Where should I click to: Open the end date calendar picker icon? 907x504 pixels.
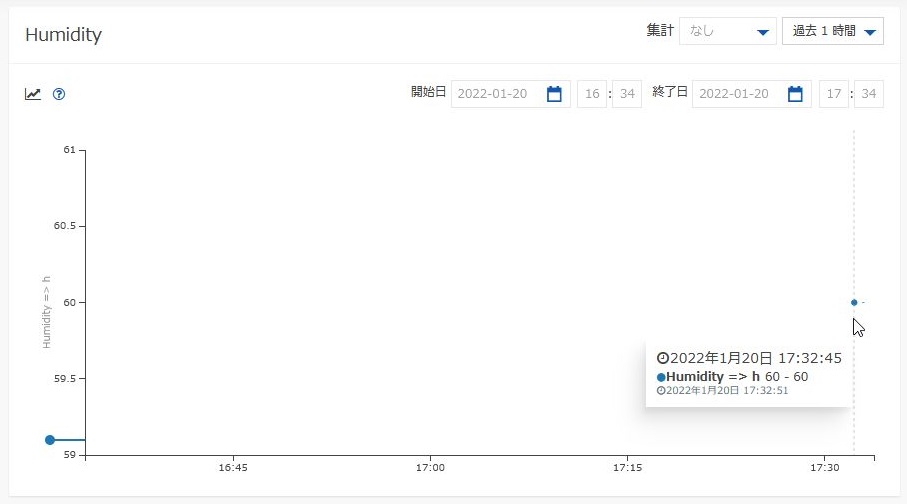(x=795, y=94)
